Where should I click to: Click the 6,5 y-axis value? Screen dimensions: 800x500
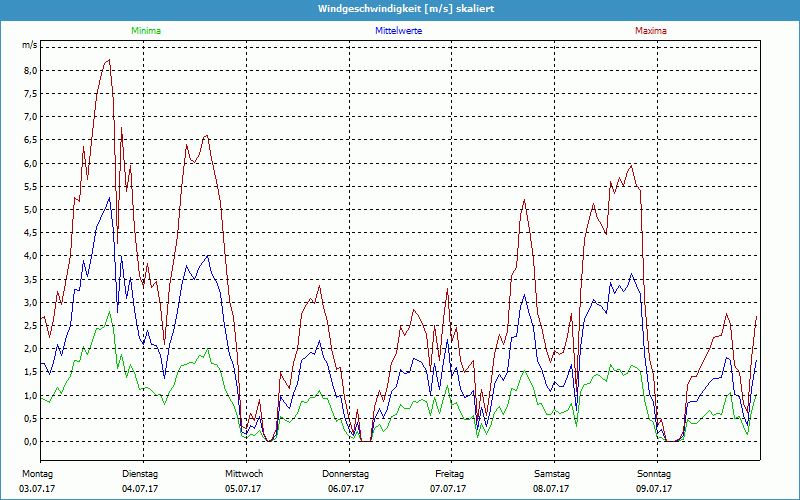tap(31, 140)
